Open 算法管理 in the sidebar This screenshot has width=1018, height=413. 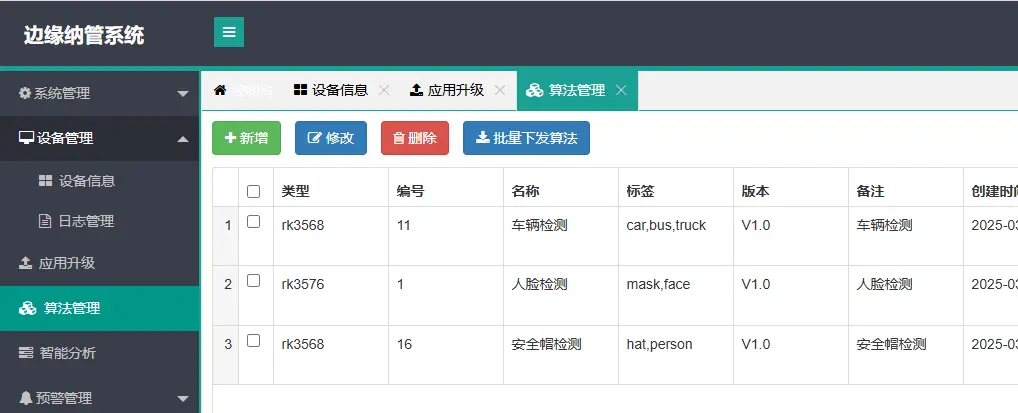pyautogui.click(x=99, y=308)
